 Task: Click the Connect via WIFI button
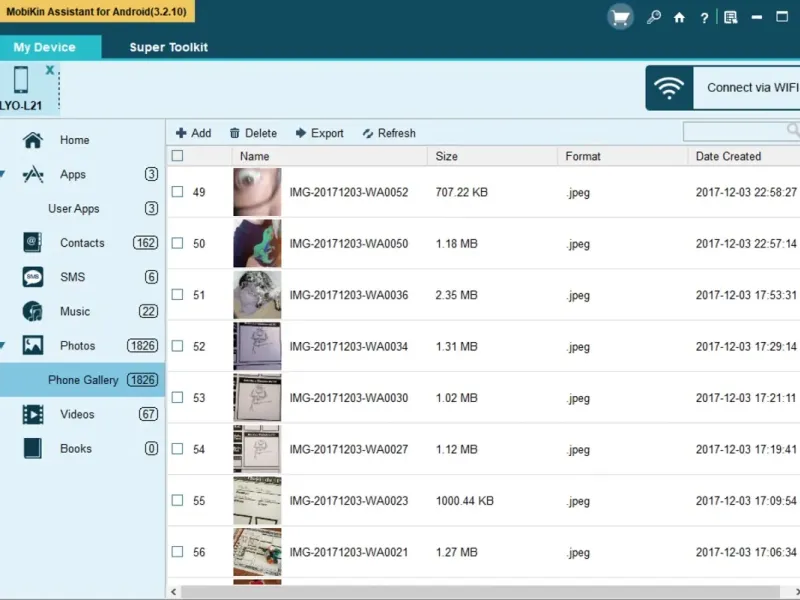point(722,88)
